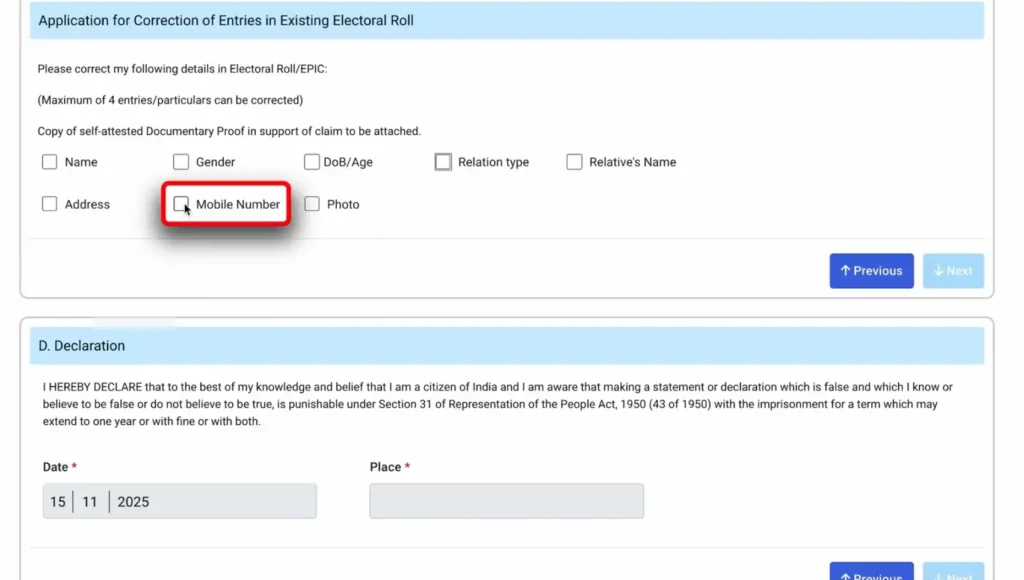Focus the Place input field
This screenshot has height=580, width=1024.
point(506,502)
